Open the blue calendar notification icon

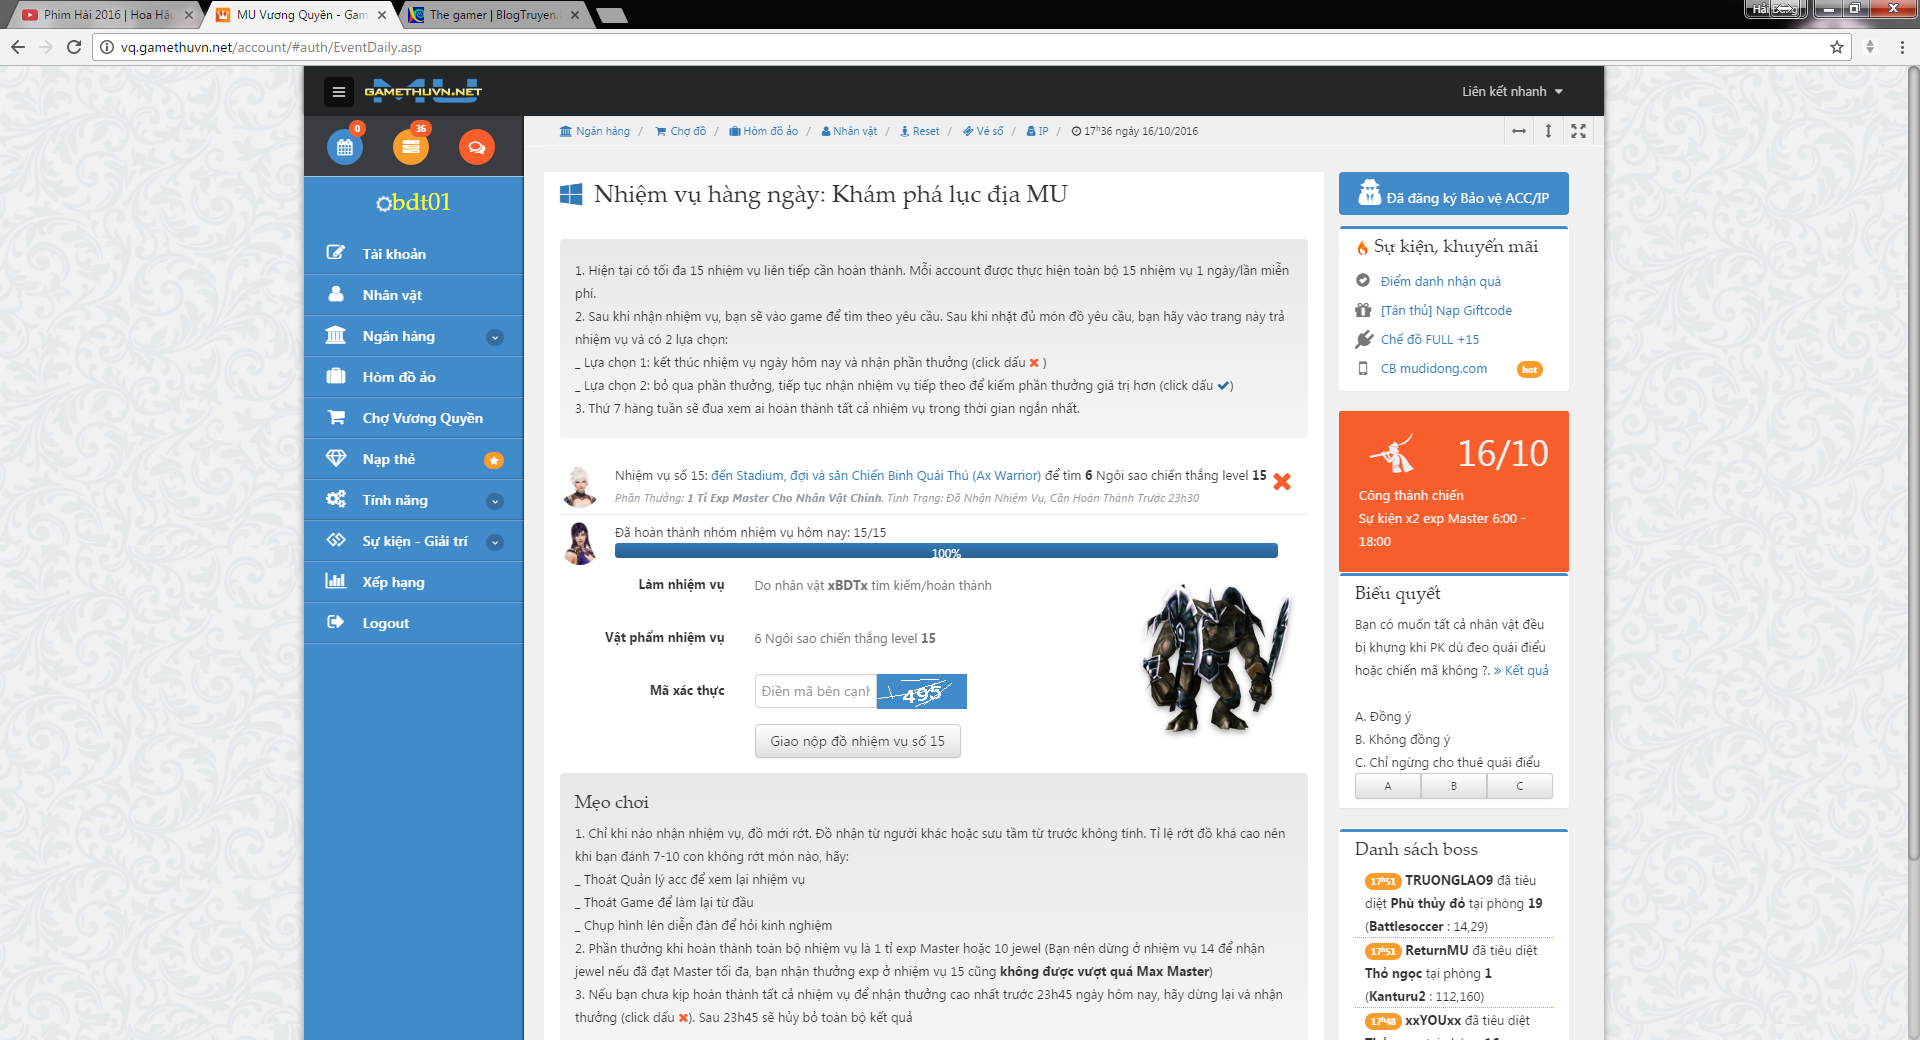click(x=345, y=148)
